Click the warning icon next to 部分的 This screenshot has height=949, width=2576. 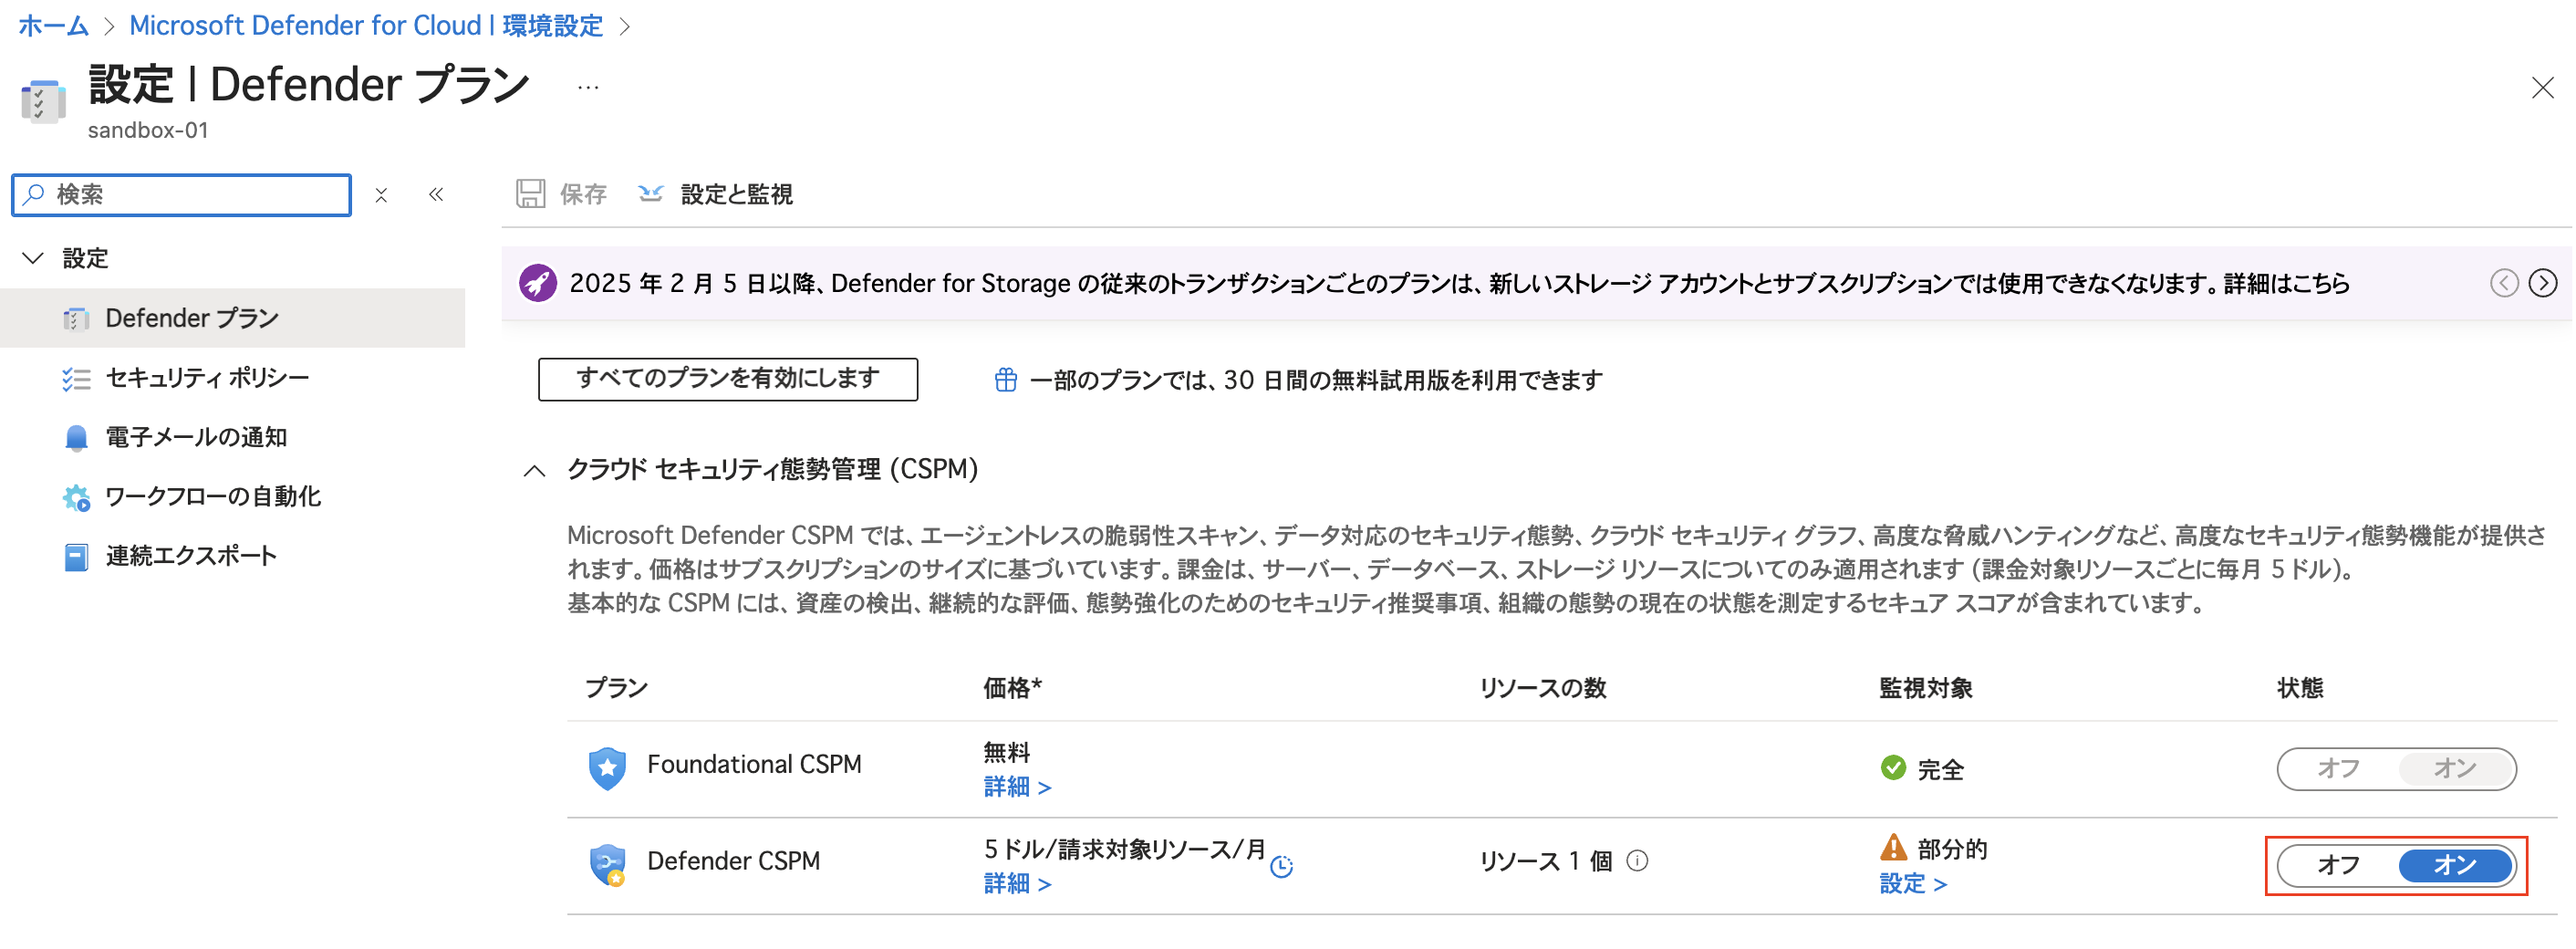[x=1893, y=848]
